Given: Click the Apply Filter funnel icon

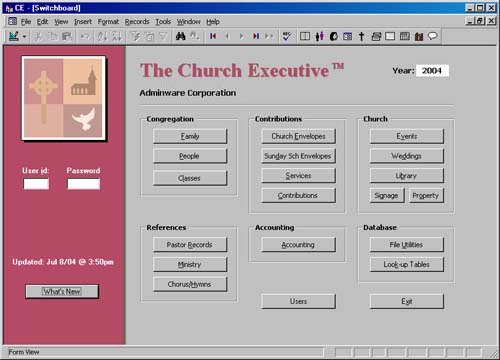Looking at the screenshot, I should (x=163, y=36).
